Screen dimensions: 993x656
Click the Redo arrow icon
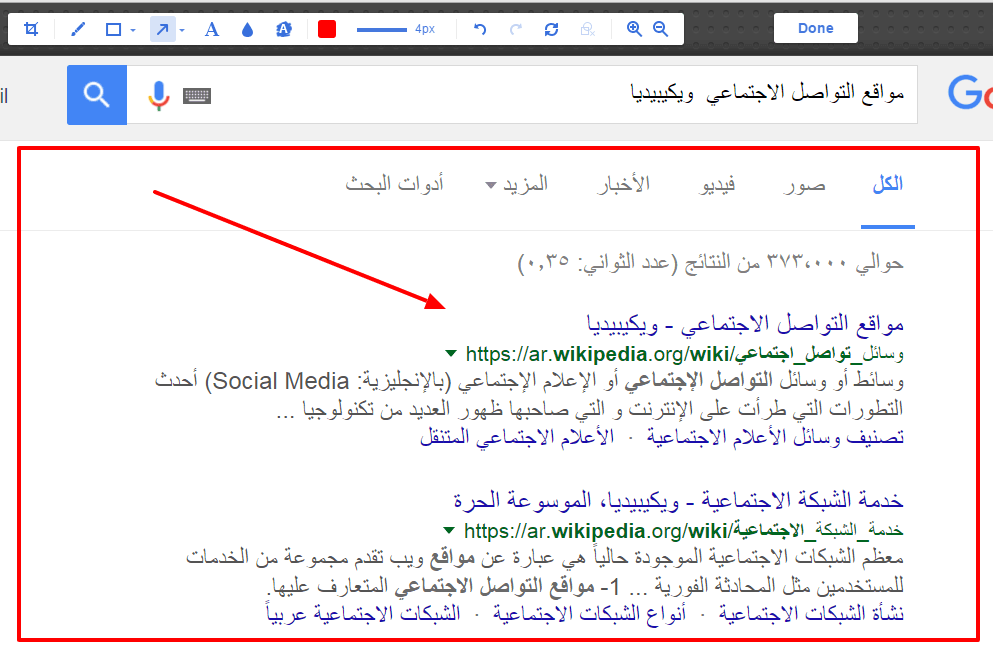click(x=516, y=29)
